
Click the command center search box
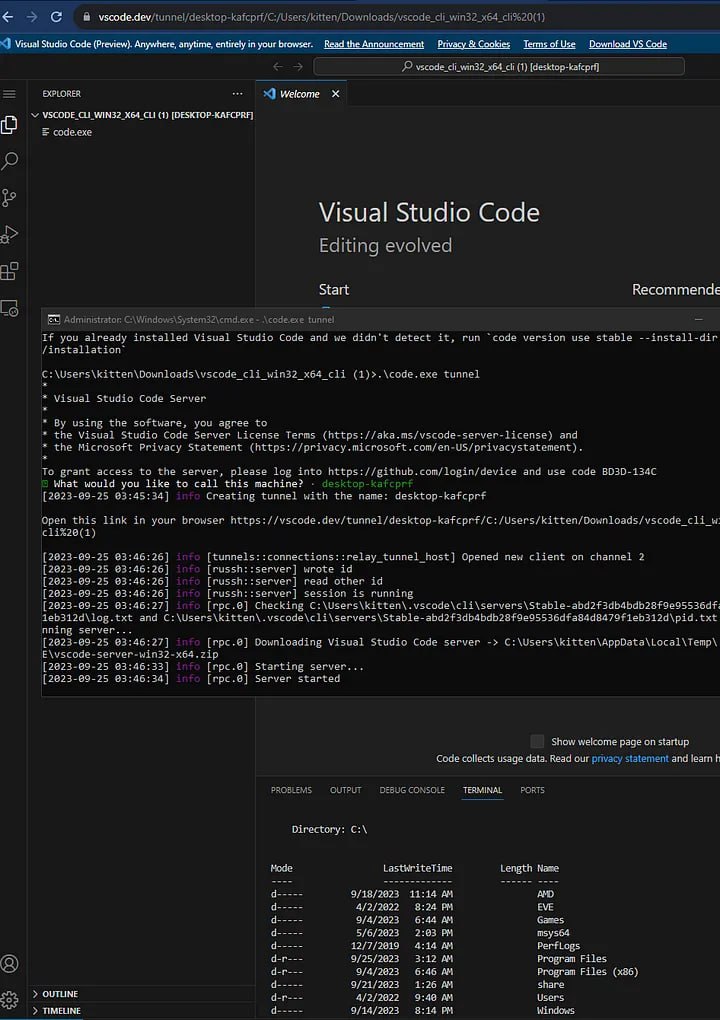click(499, 66)
